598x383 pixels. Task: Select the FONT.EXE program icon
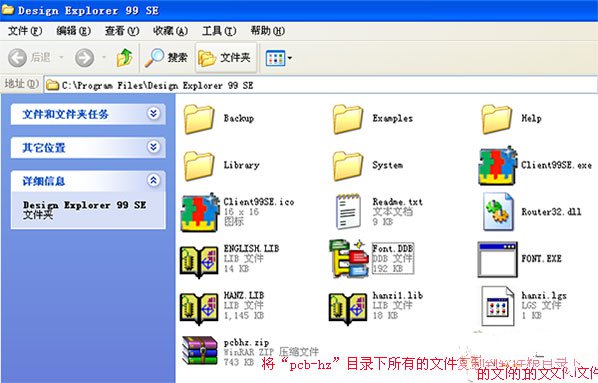[x=498, y=259]
